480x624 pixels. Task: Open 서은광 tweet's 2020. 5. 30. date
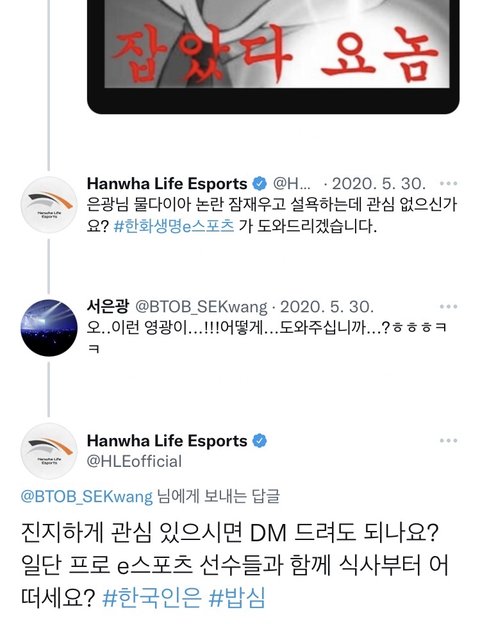click(x=327, y=307)
